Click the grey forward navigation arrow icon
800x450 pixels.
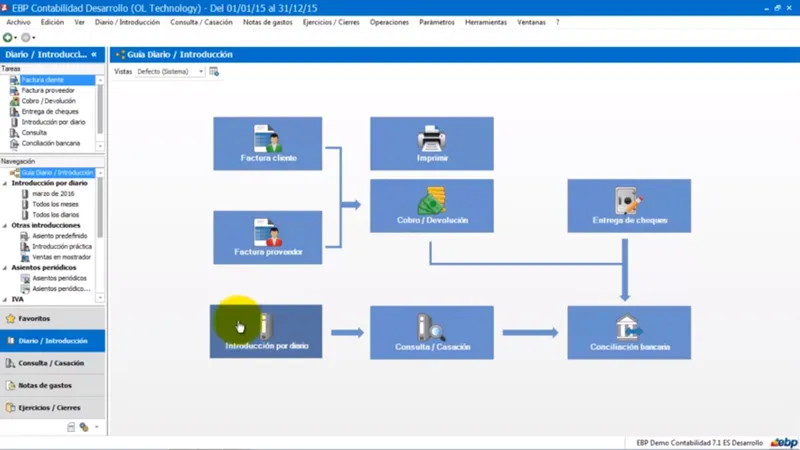[26, 37]
